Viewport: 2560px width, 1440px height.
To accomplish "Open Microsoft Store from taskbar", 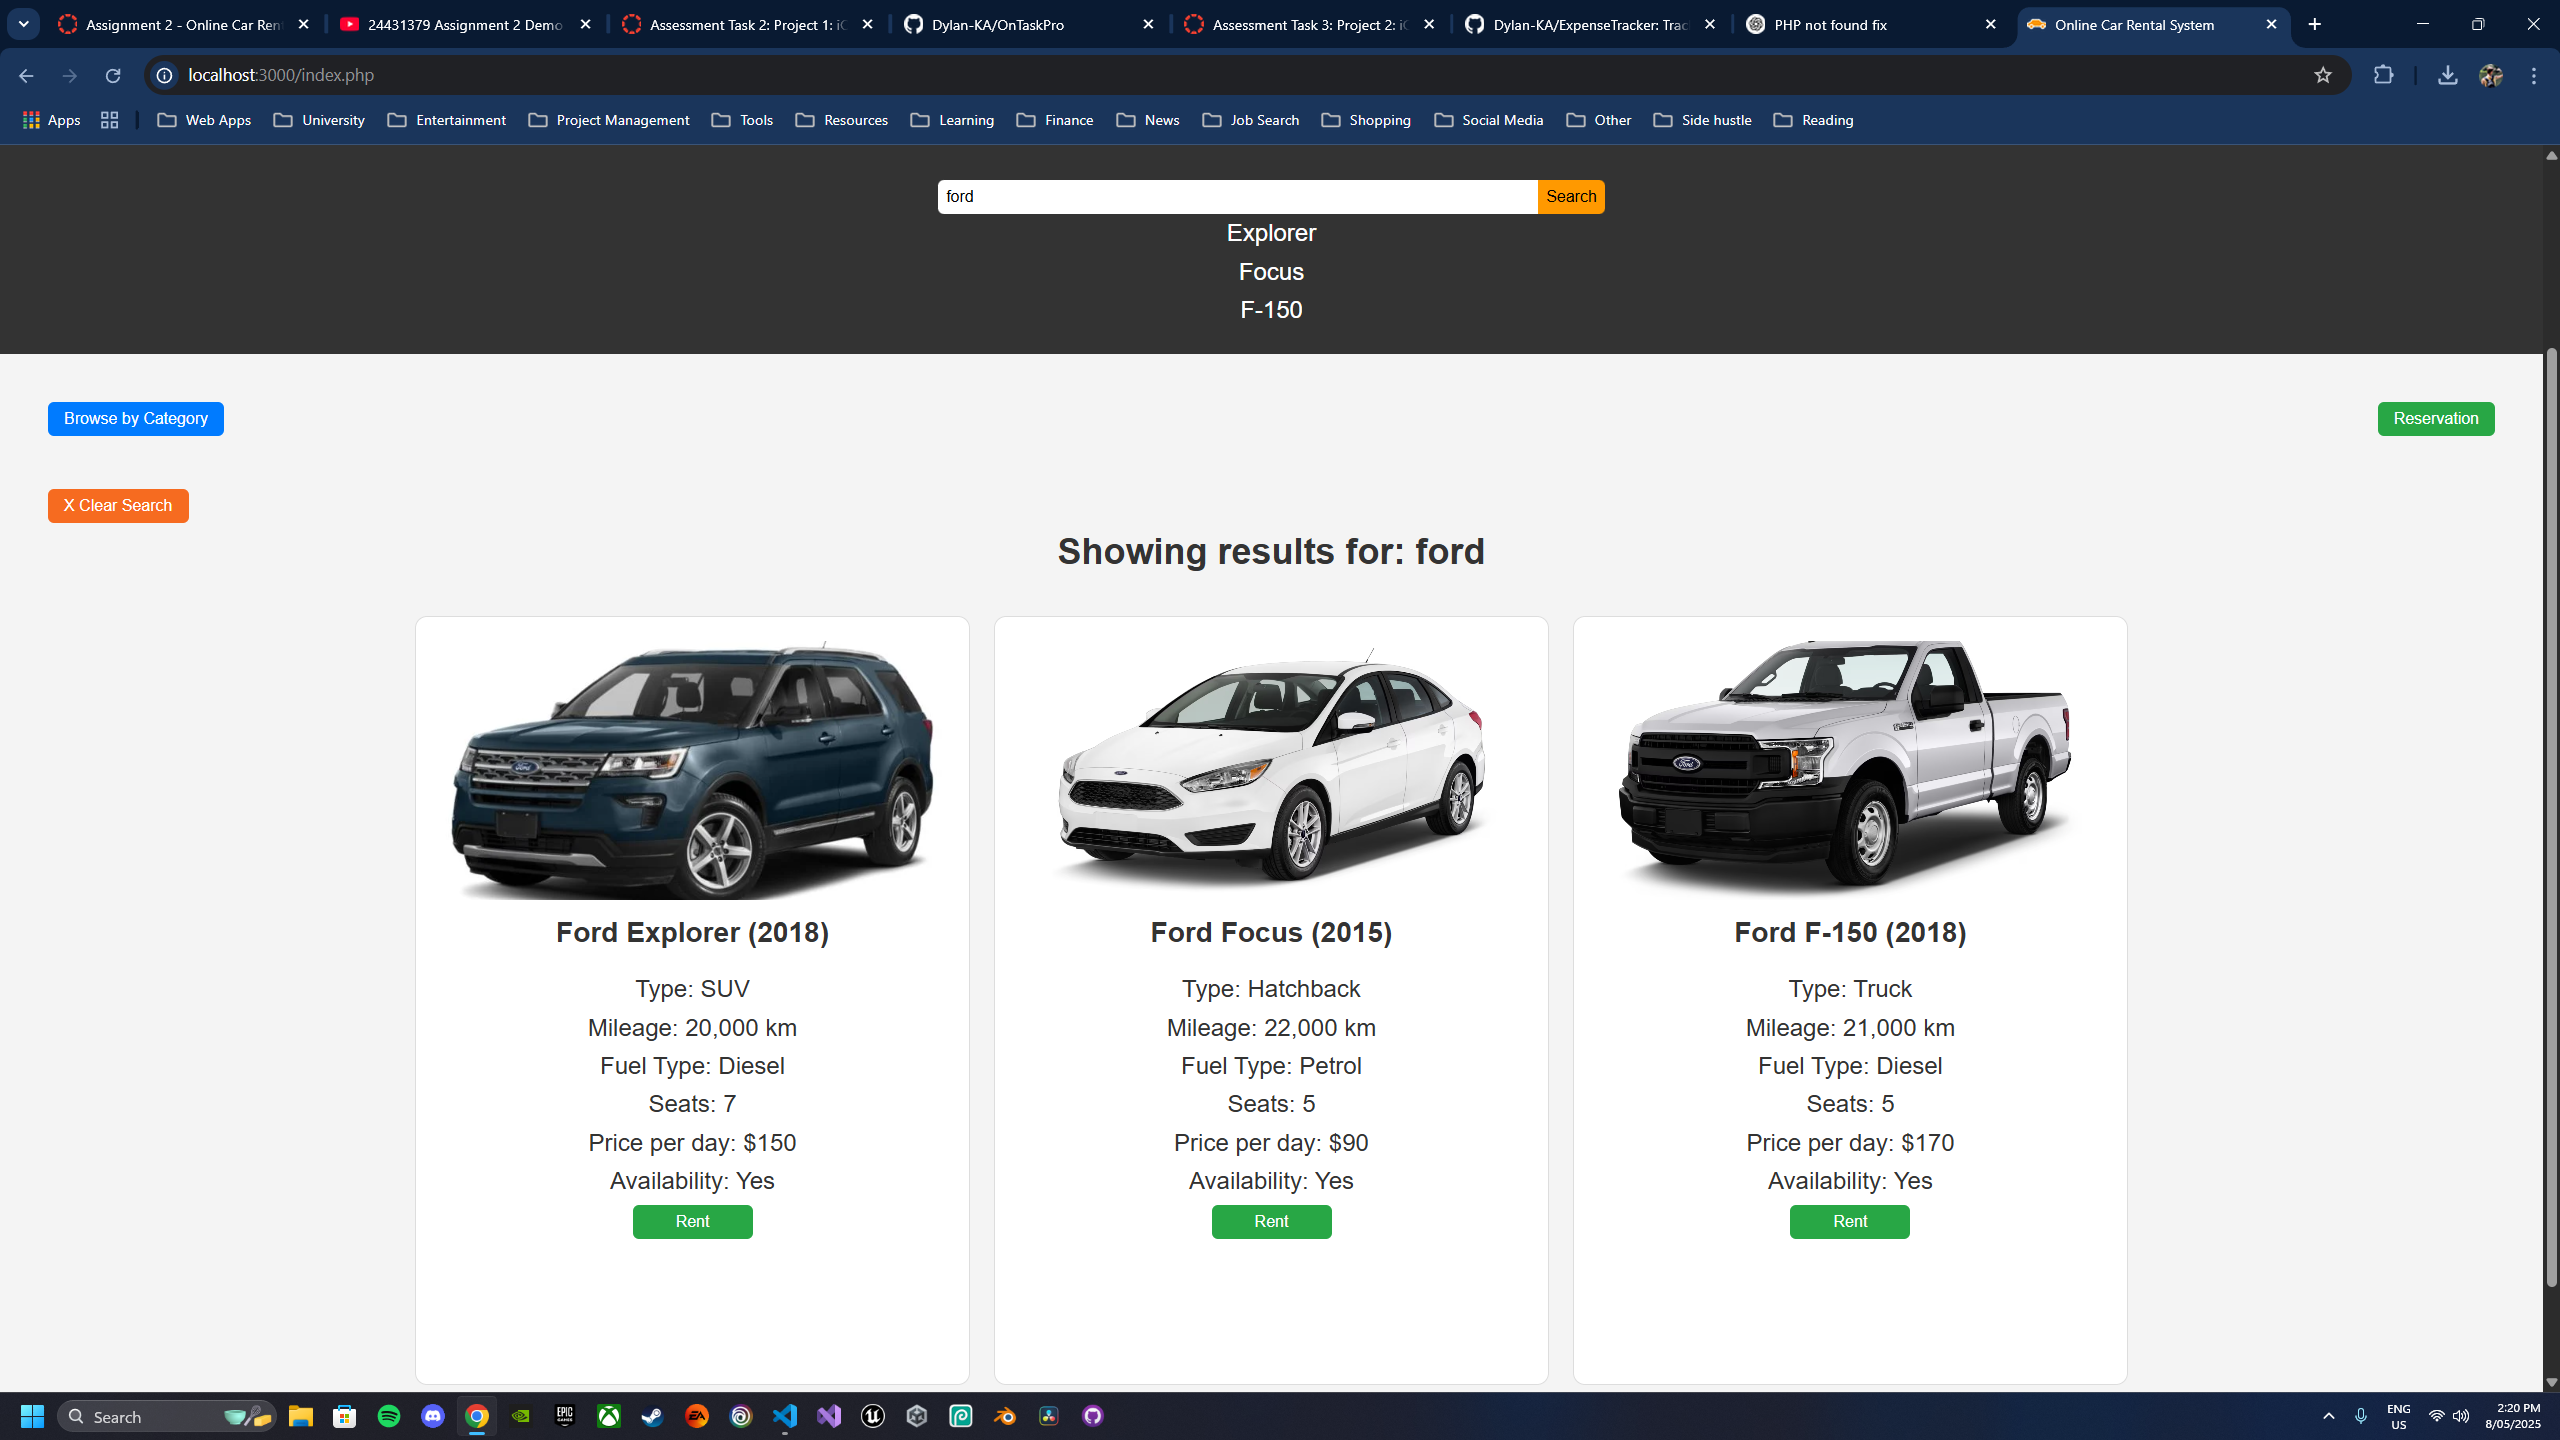I will [x=345, y=1416].
